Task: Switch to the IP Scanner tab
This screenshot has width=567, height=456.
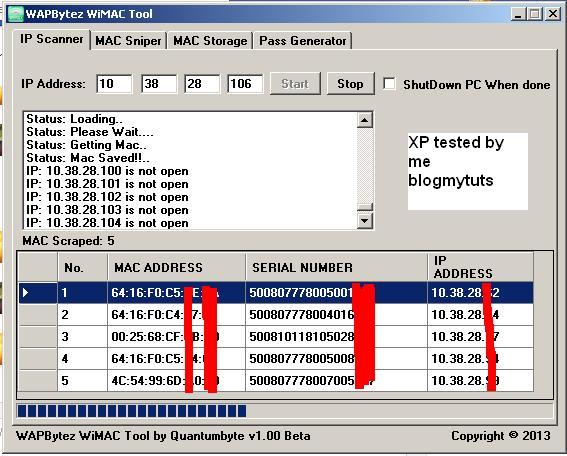Action: [x=51, y=39]
